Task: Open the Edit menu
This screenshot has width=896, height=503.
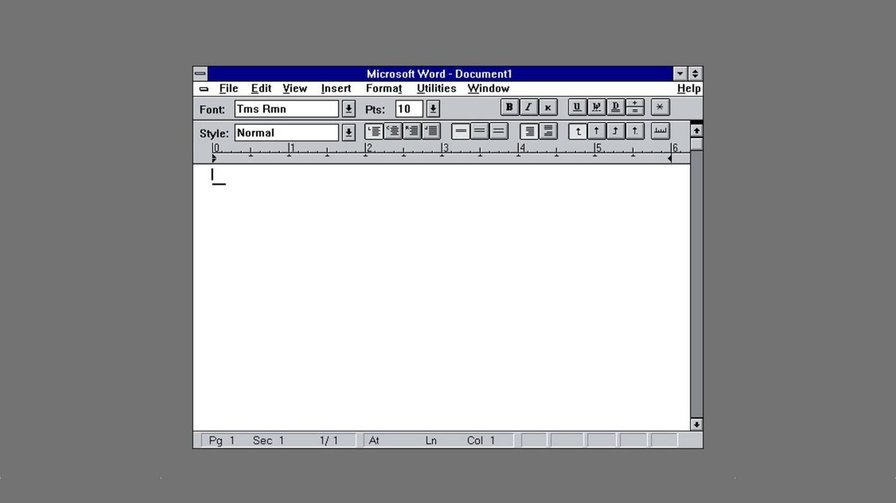Action: [261, 89]
